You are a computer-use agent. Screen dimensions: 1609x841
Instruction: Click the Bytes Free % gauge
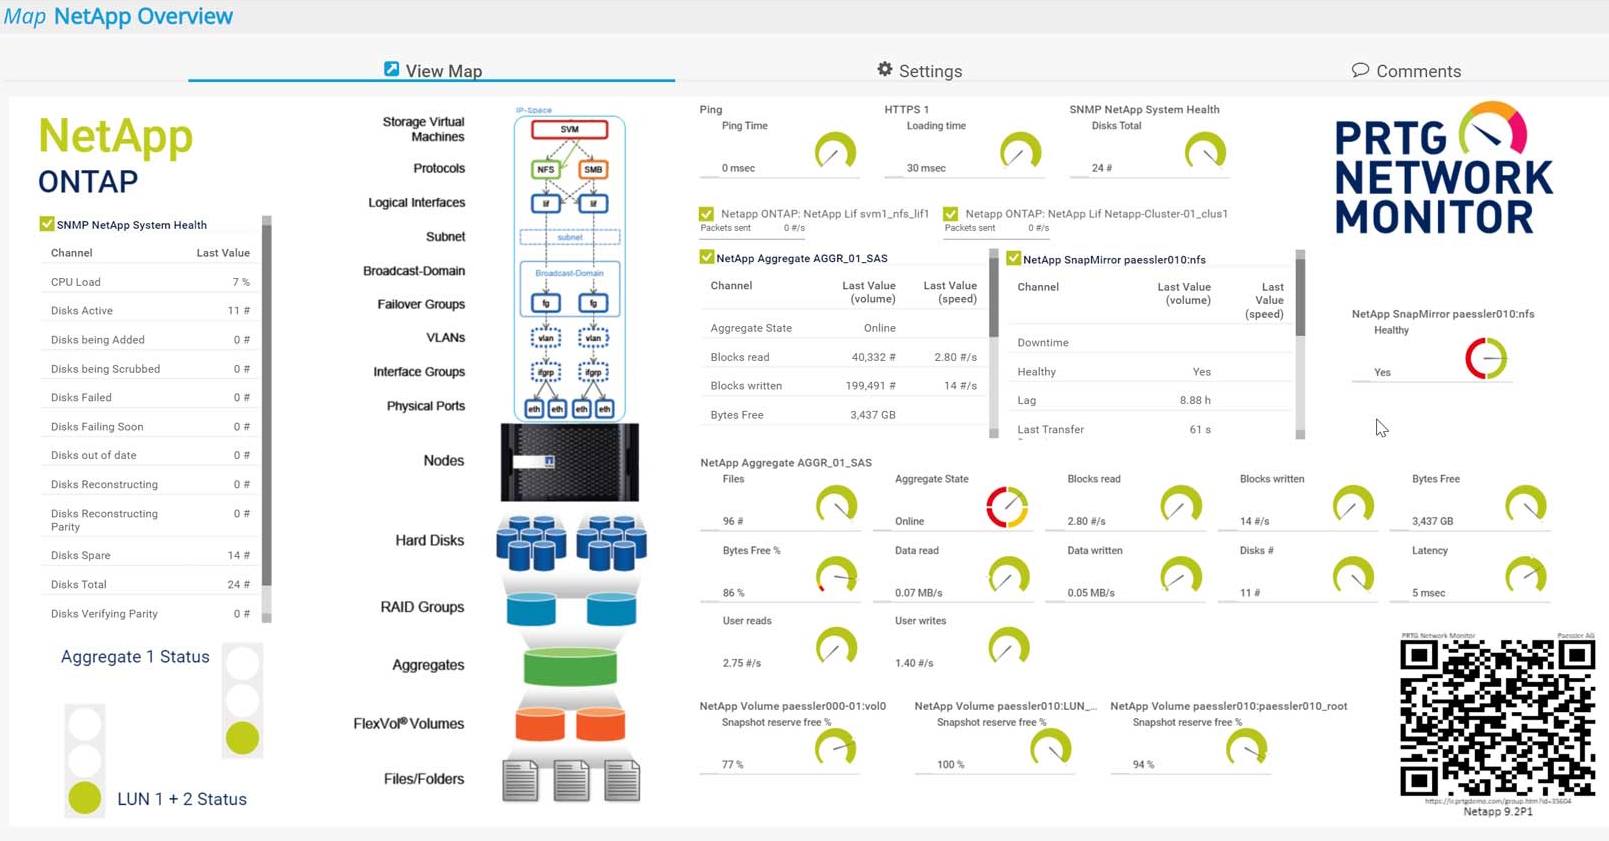coord(836,577)
